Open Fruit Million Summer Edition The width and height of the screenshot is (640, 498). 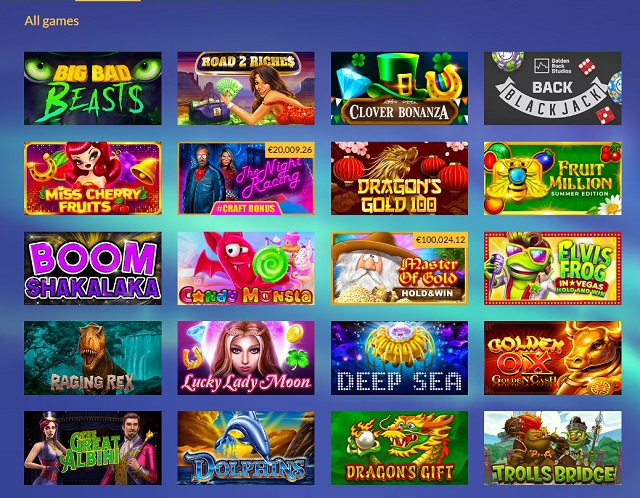(553, 178)
